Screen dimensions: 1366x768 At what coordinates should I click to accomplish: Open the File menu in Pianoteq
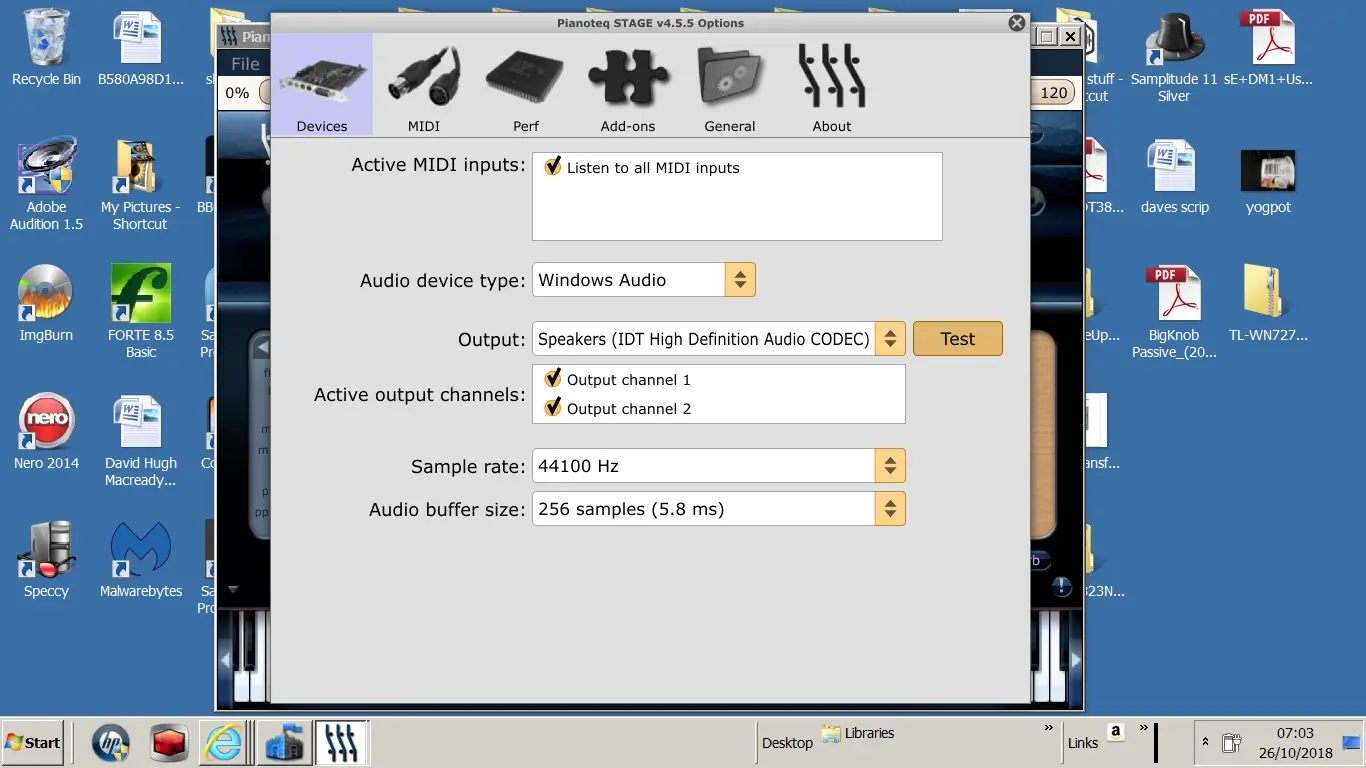245,64
